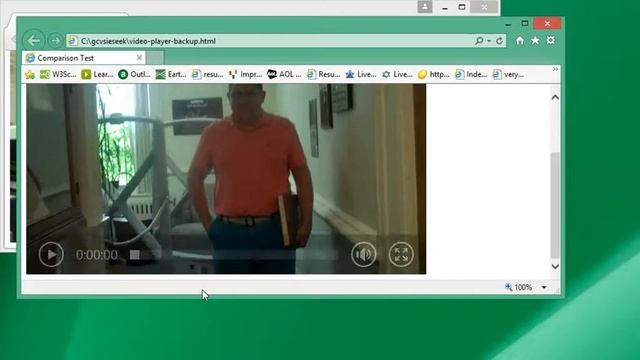This screenshot has height=360, width=640.
Task: Select the Comparison Test tab
Action: click(x=84, y=58)
